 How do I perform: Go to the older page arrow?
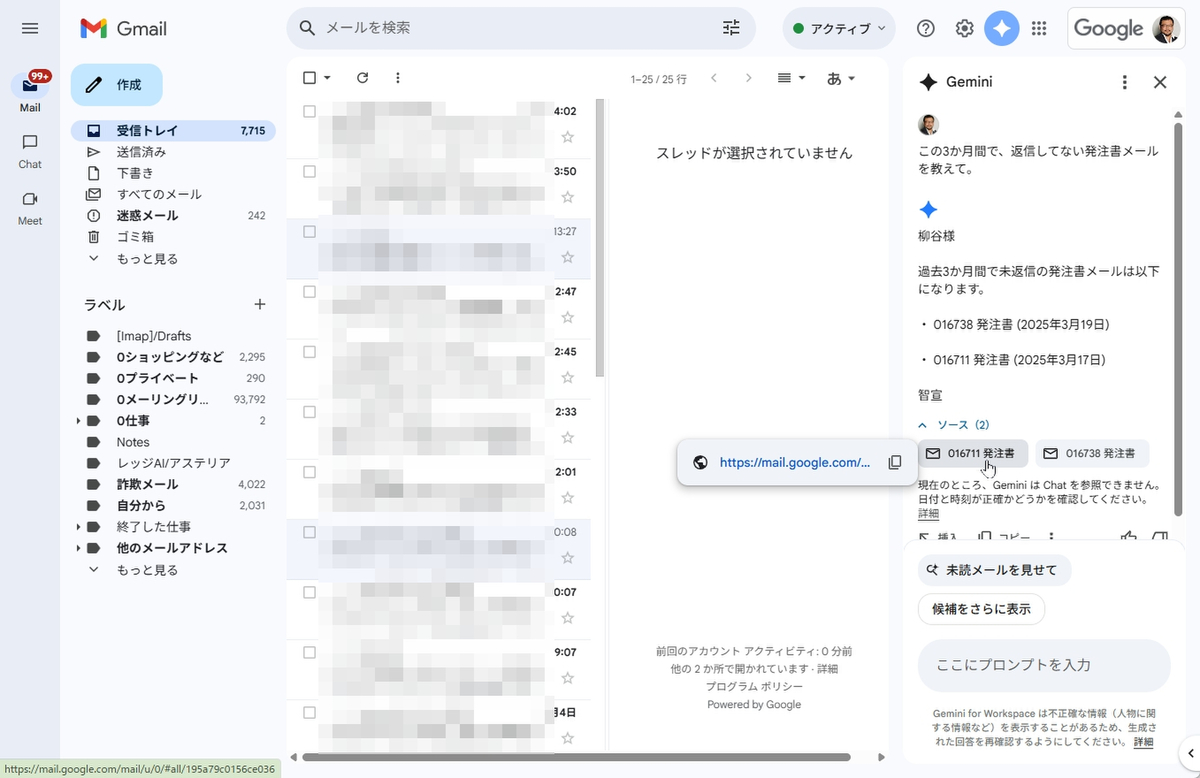(748, 78)
